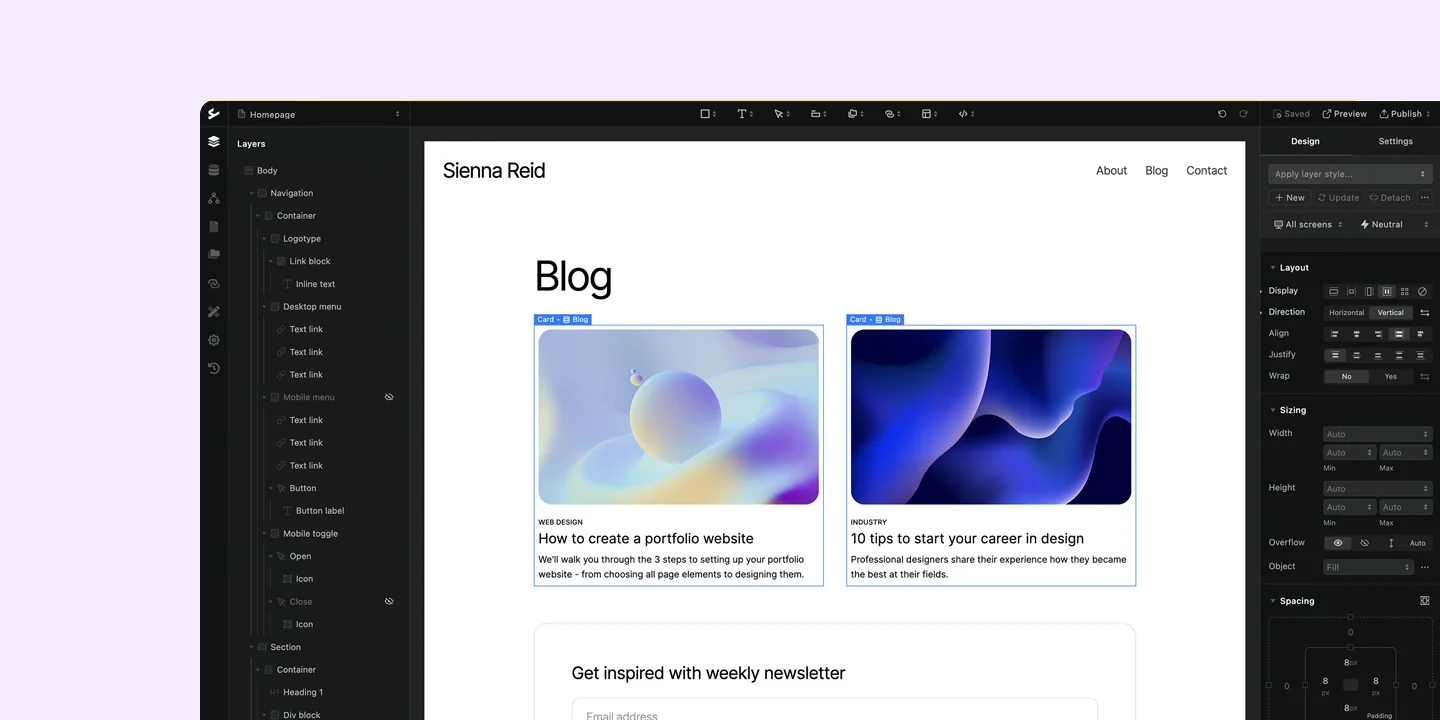Click the New layer style button
Viewport: 1440px width, 720px height.
point(1289,198)
